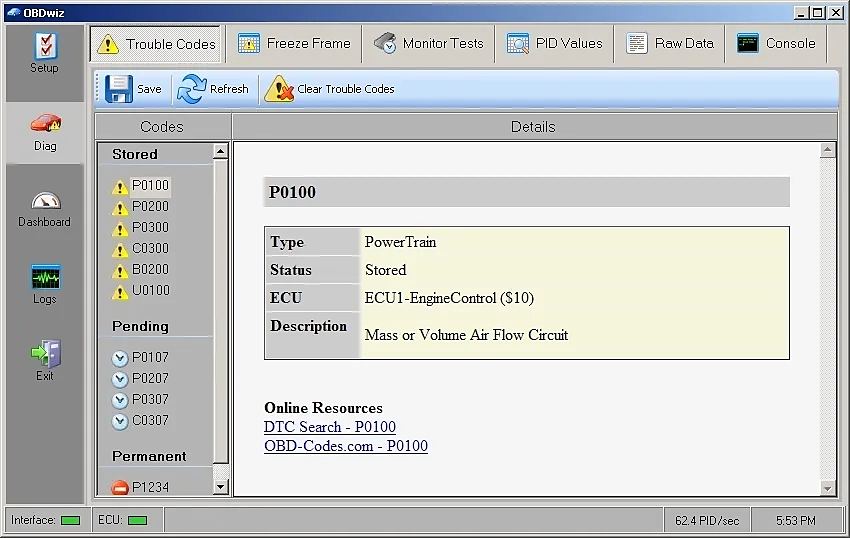
Task: Maximize the OBDwiz window
Action: point(818,12)
